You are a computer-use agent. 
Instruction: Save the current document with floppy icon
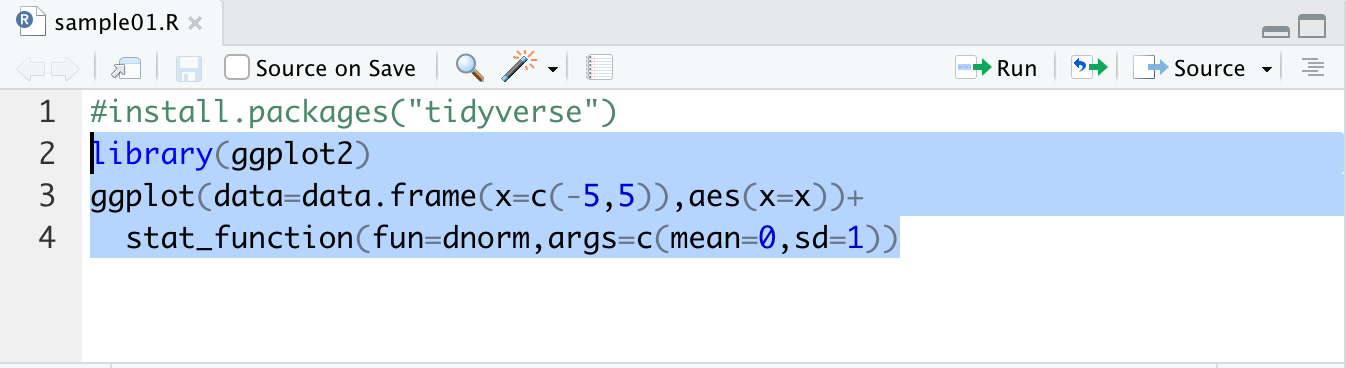tap(189, 68)
